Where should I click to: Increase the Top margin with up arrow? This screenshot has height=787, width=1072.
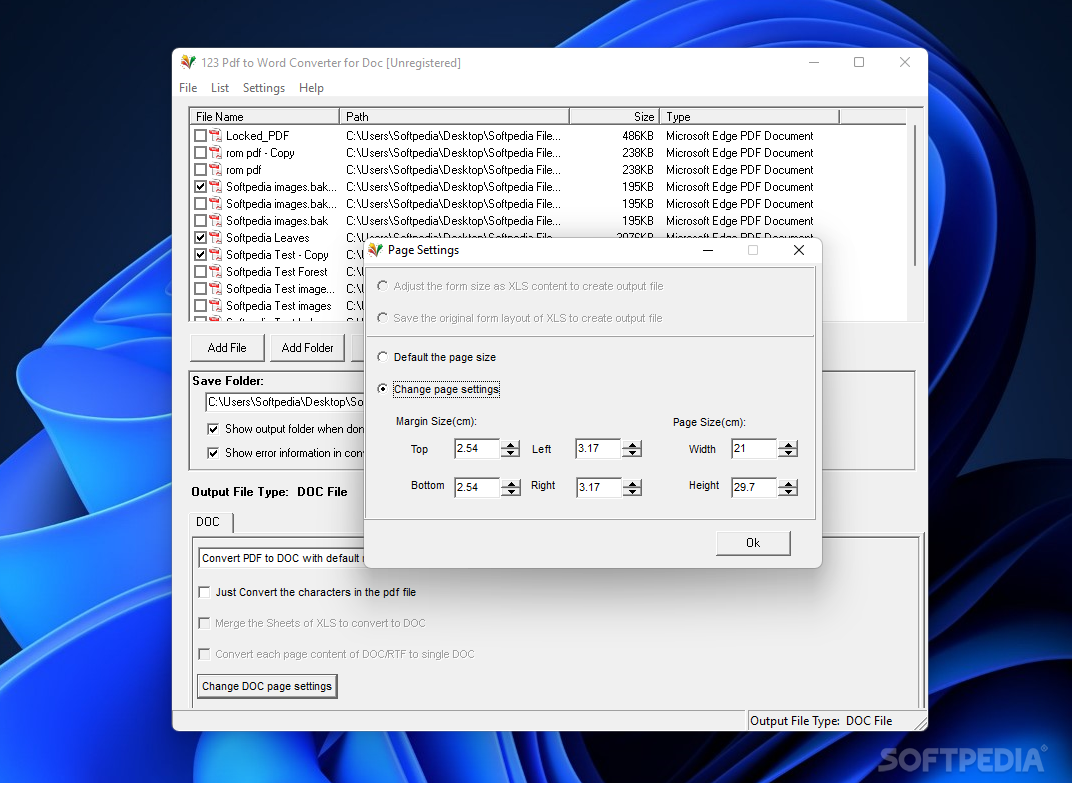511,444
